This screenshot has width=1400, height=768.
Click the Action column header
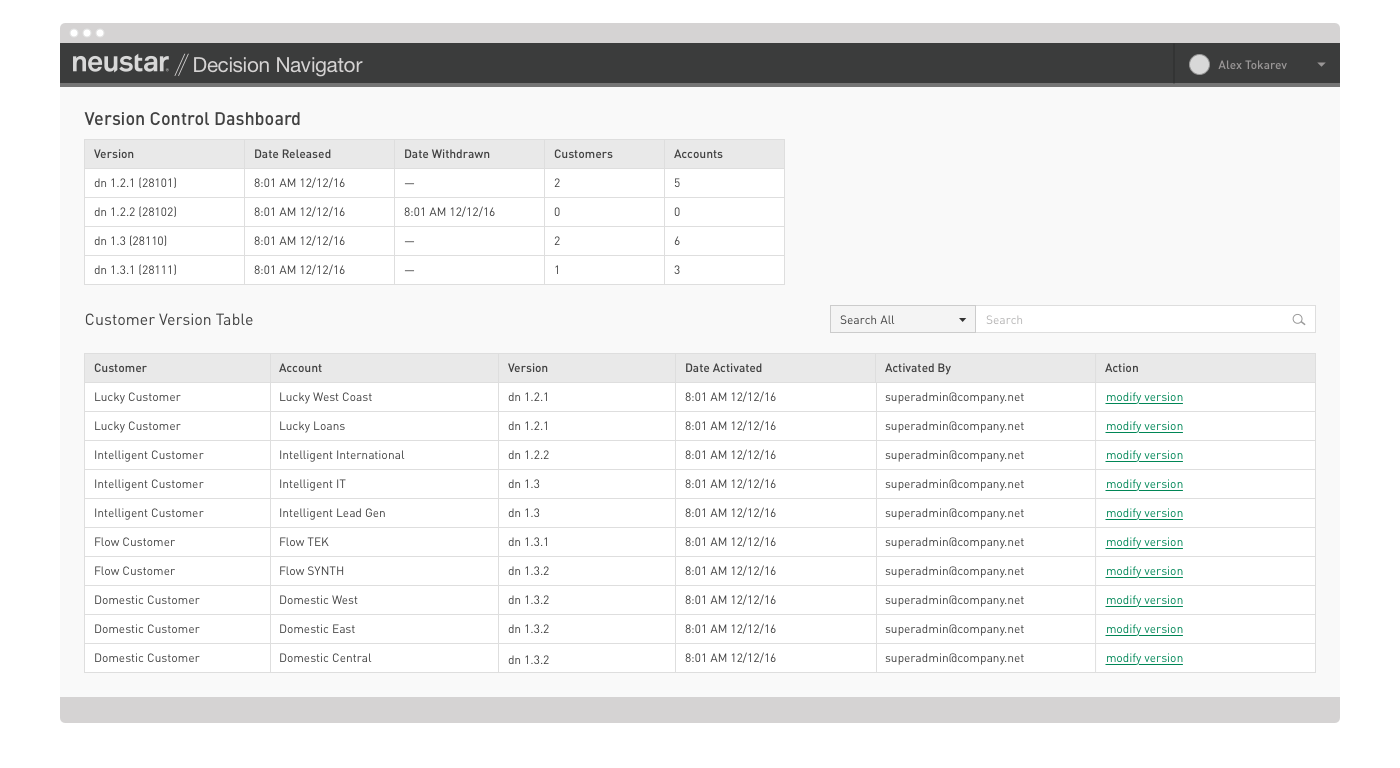(1205, 368)
